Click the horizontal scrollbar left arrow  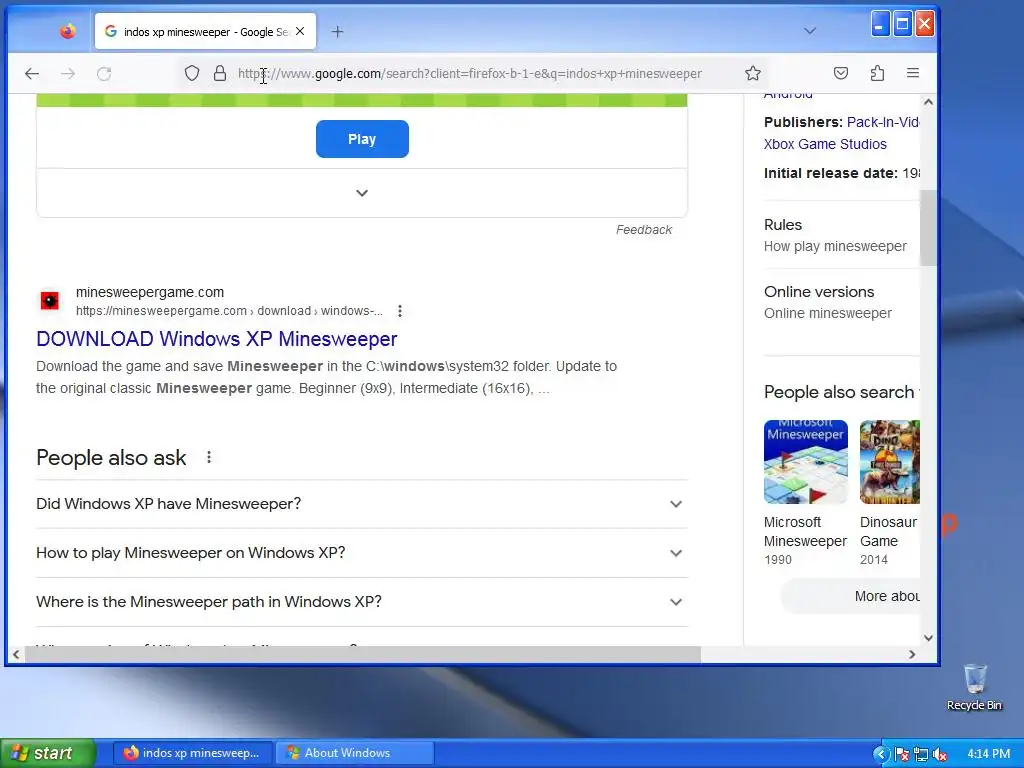[16, 654]
